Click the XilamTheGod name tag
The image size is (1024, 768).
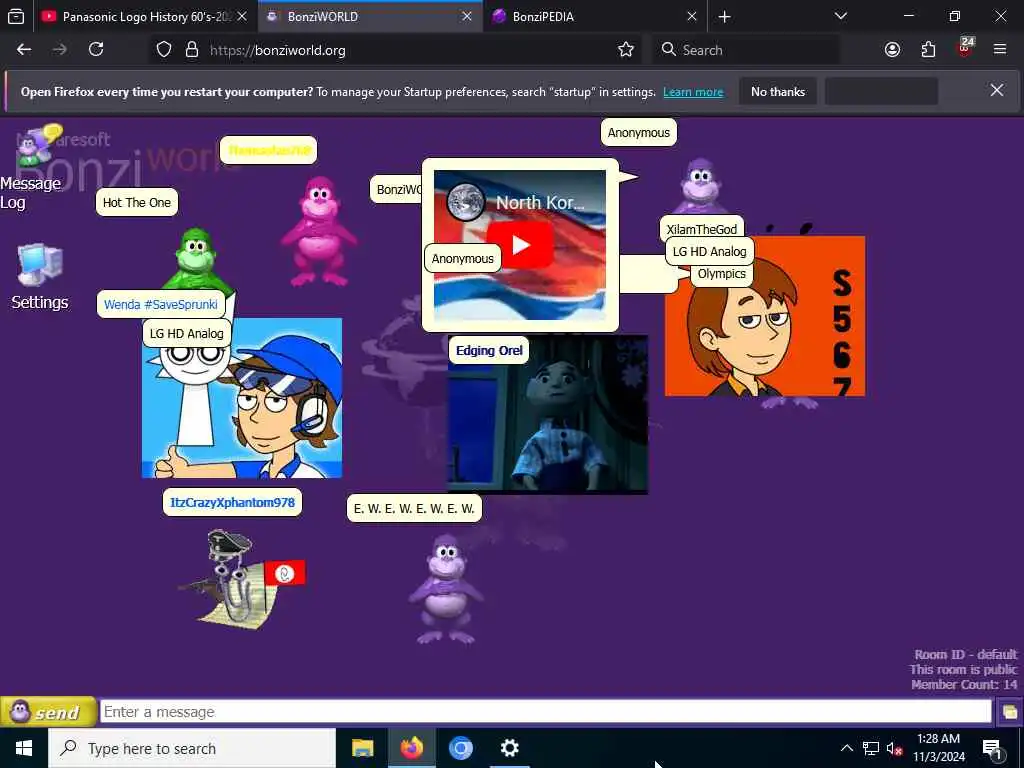pyautogui.click(x=701, y=229)
